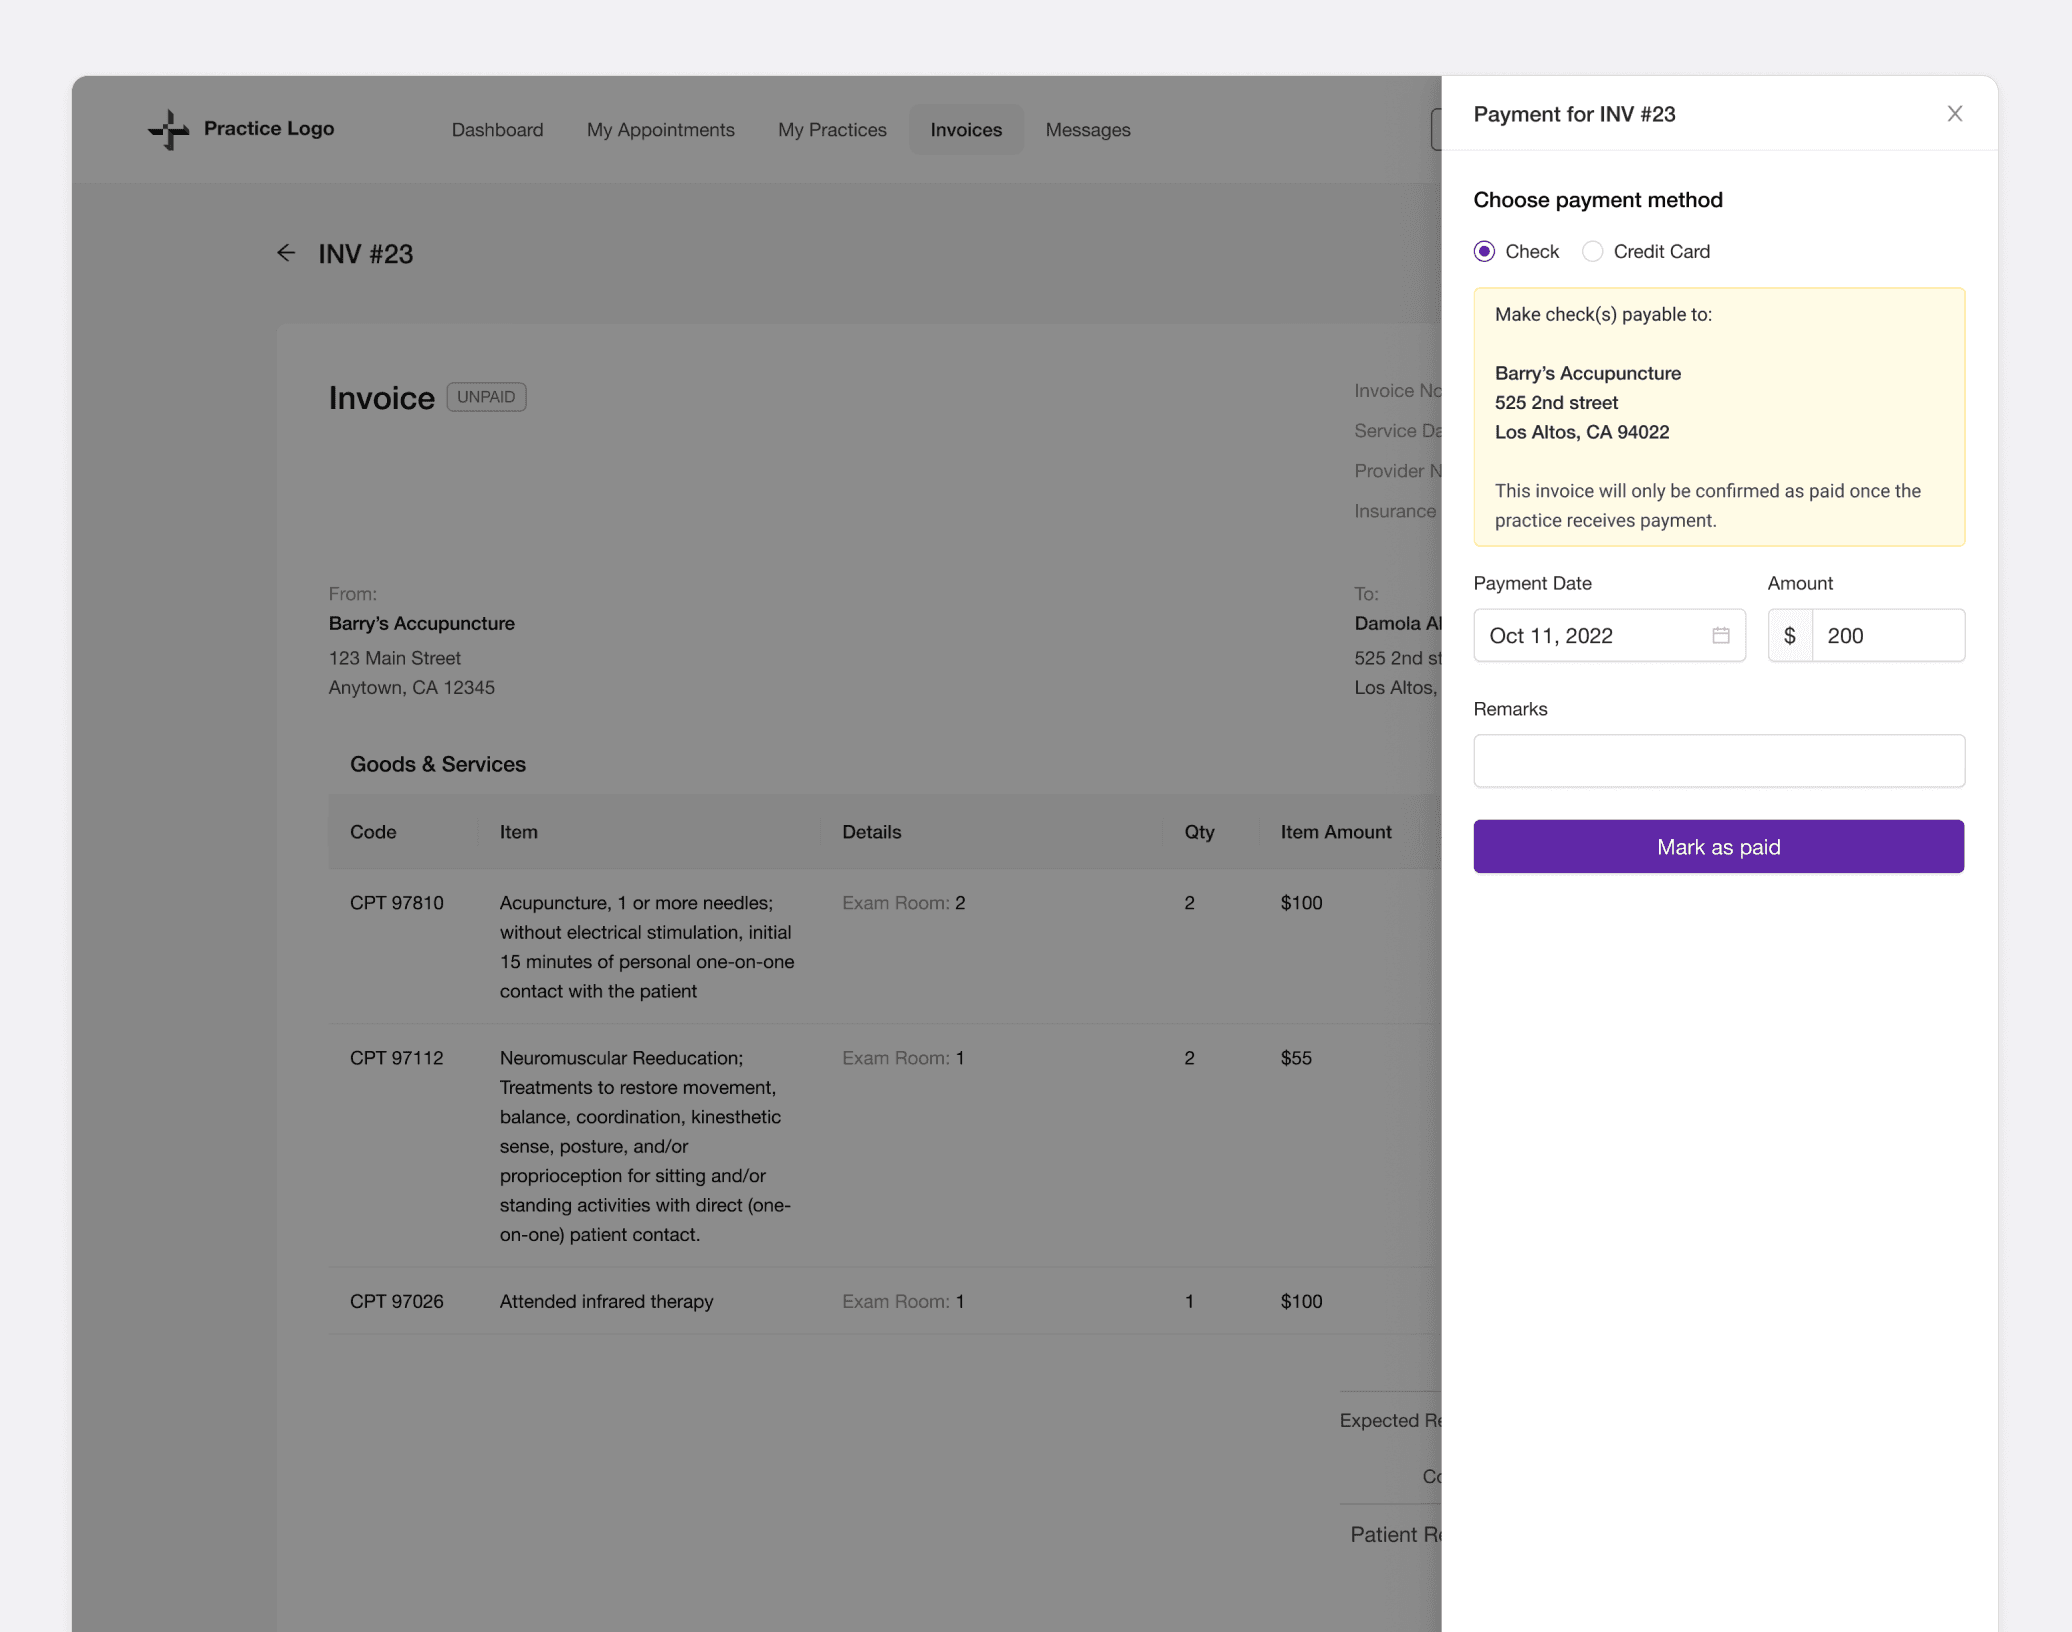Go back using the arrow beside INV #23

[x=286, y=253]
